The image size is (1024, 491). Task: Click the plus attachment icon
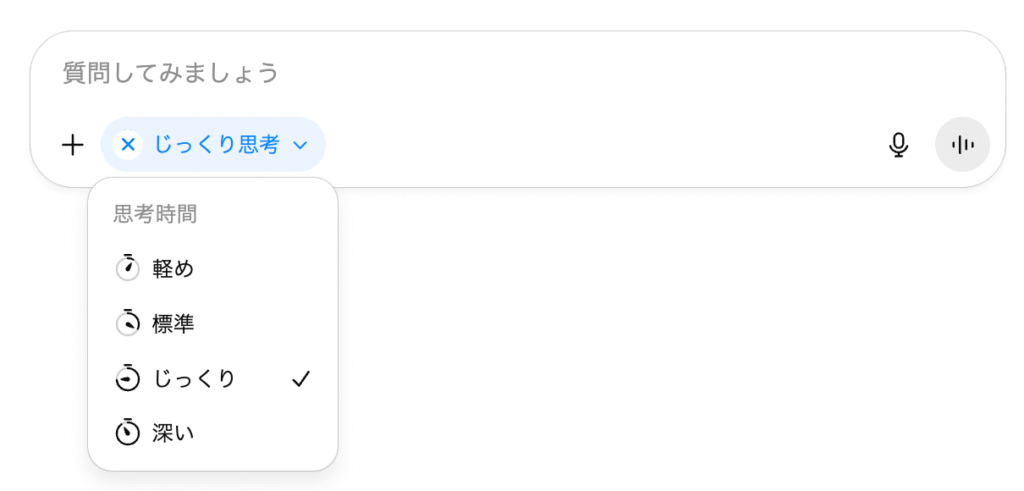[x=73, y=145]
